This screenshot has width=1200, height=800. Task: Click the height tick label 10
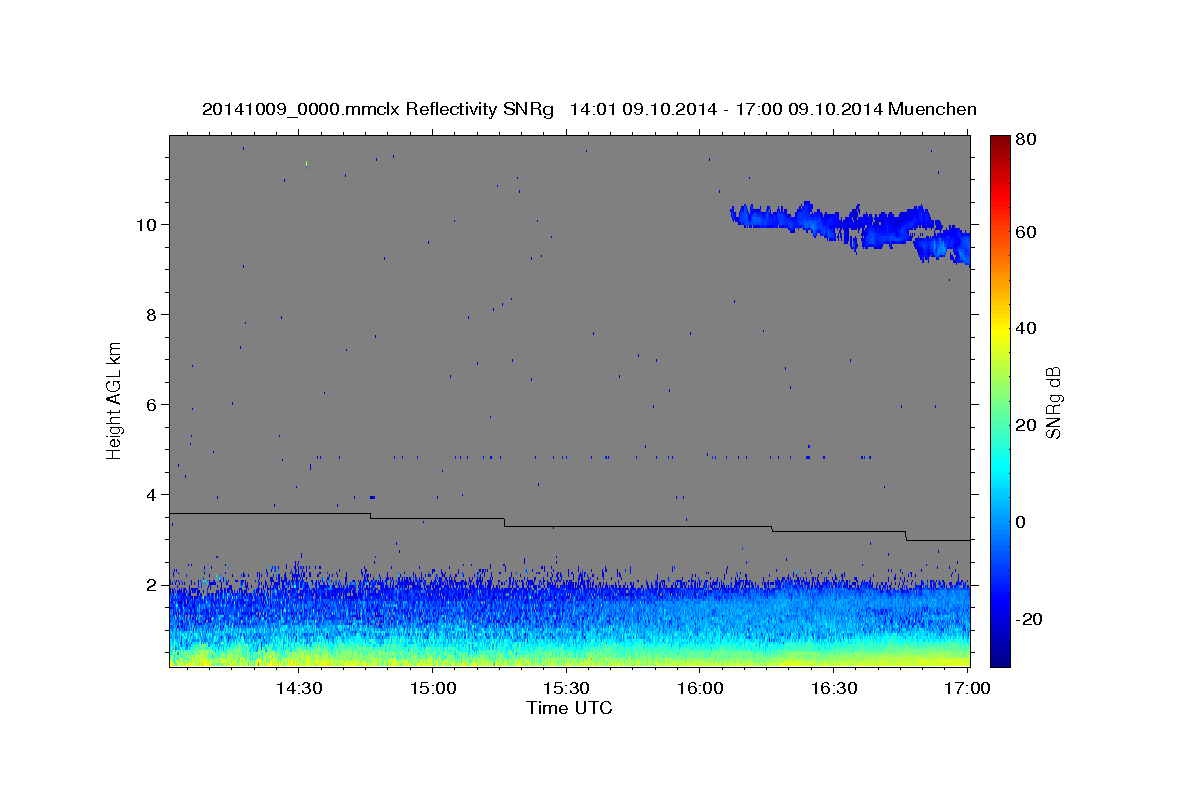(148, 225)
